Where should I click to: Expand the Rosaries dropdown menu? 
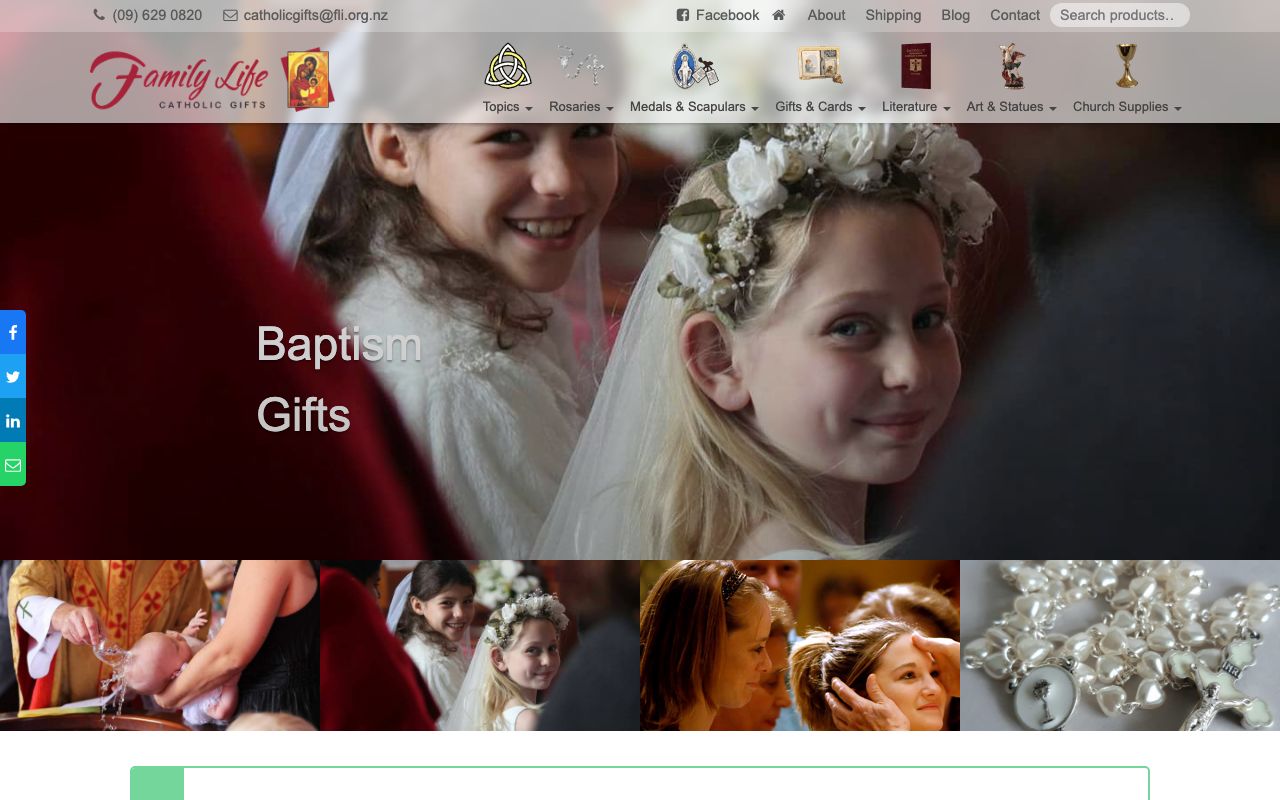tap(581, 107)
